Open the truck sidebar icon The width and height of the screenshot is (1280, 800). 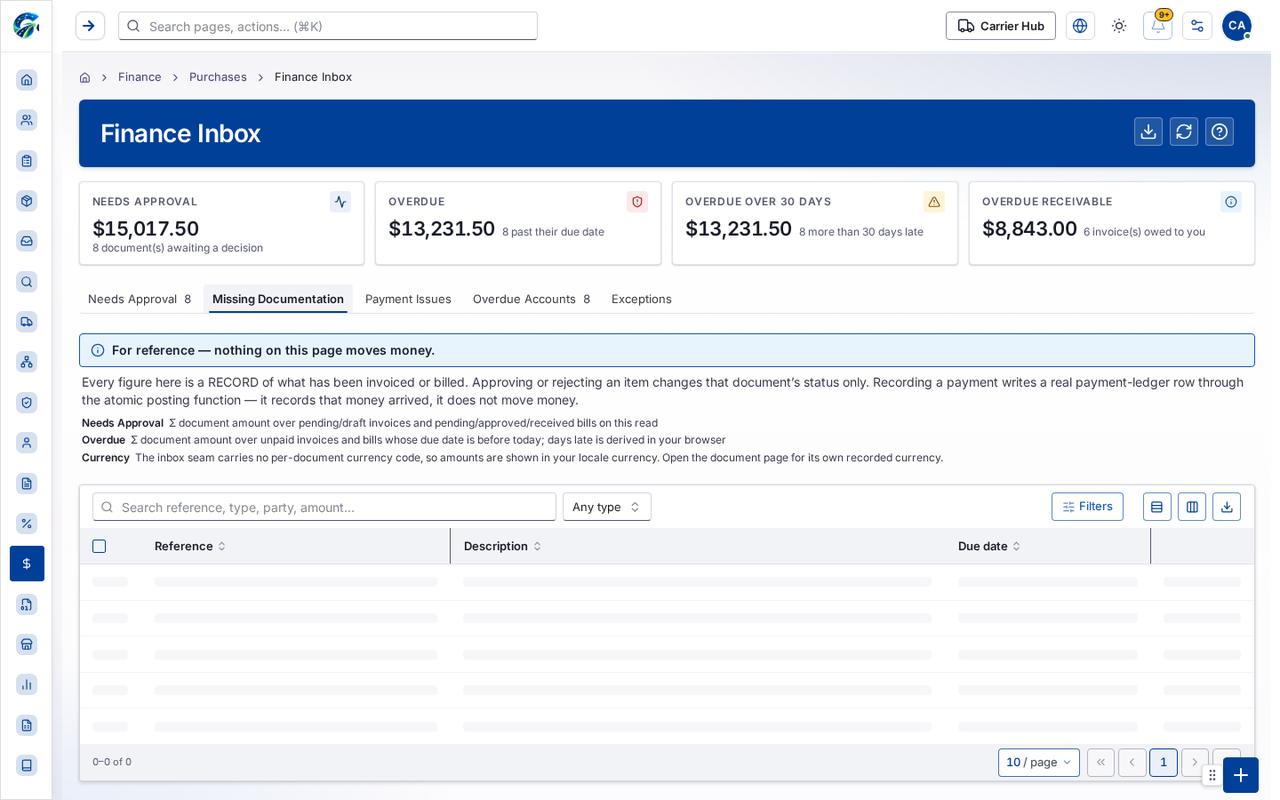coord(27,321)
